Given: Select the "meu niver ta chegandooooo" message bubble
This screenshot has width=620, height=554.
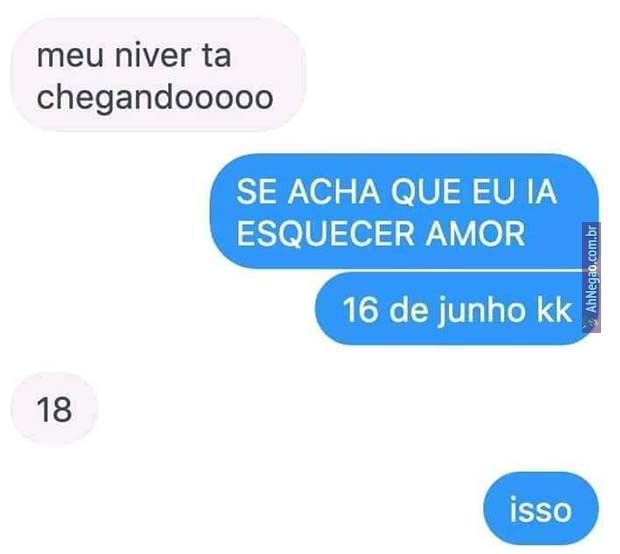Looking at the screenshot, I should click(158, 74).
